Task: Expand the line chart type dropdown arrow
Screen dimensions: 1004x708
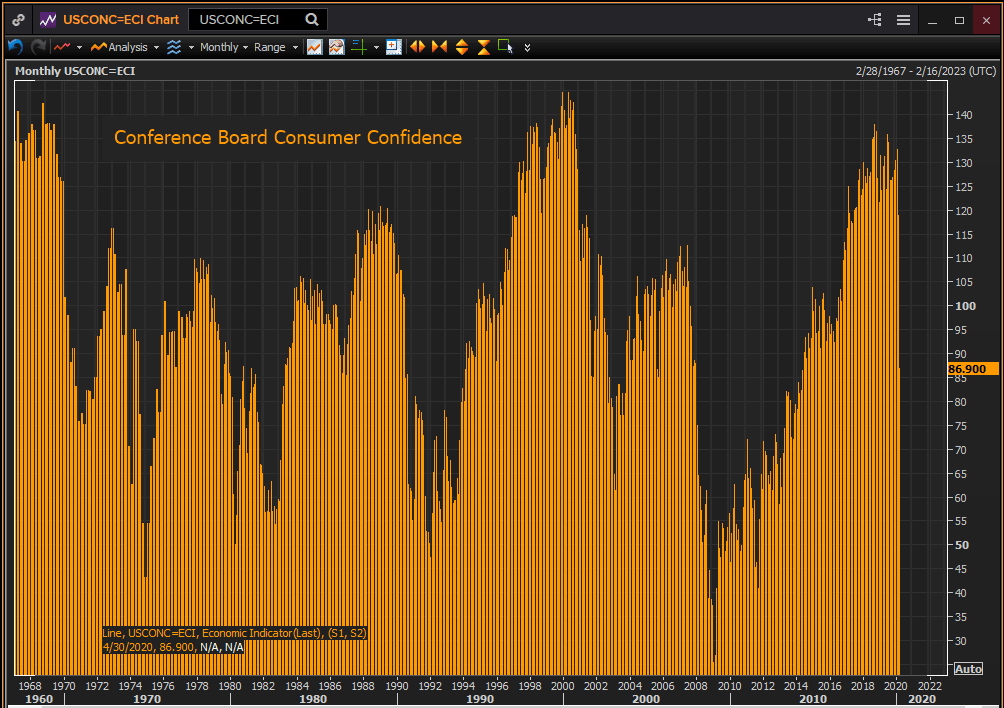Action: tap(79, 47)
